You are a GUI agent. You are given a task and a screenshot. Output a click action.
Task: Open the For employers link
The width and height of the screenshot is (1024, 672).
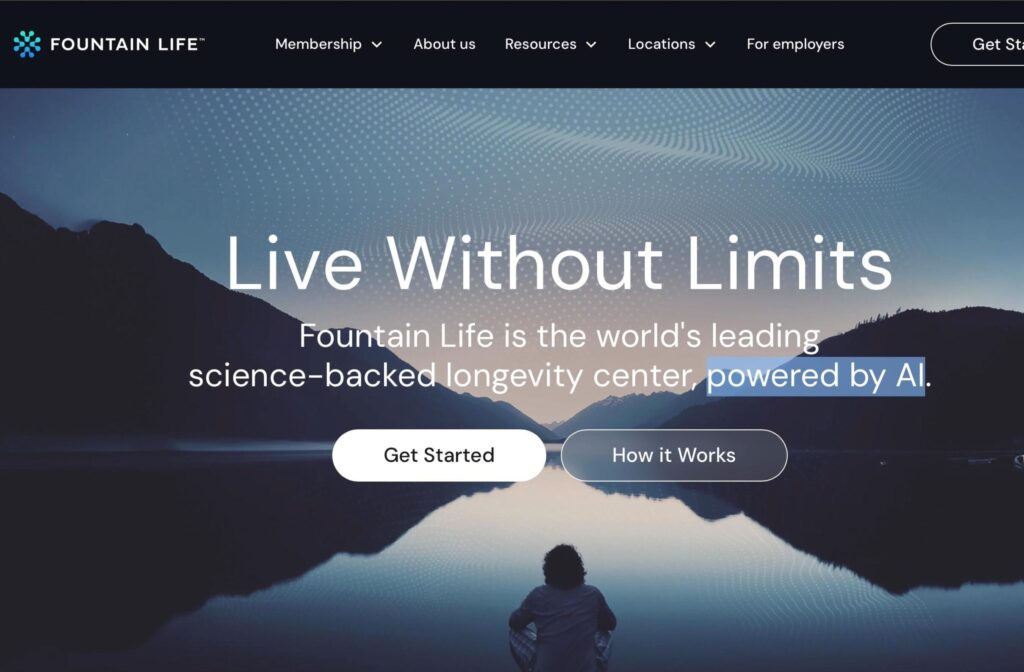pyautogui.click(x=795, y=44)
